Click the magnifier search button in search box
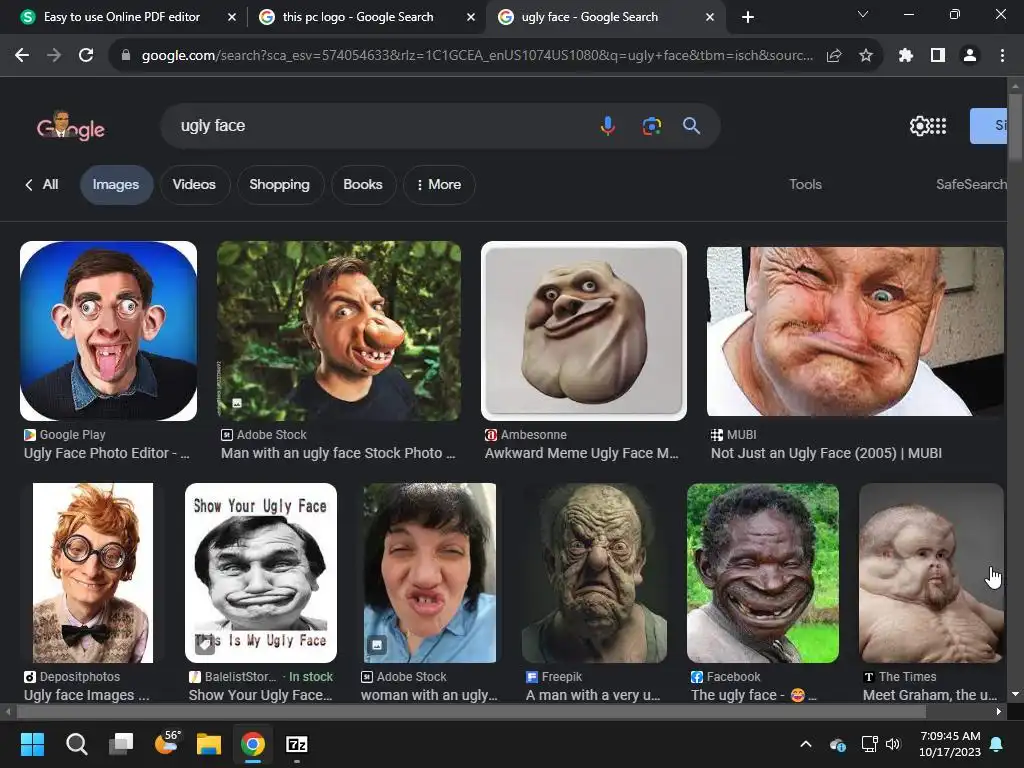 (692, 125)
